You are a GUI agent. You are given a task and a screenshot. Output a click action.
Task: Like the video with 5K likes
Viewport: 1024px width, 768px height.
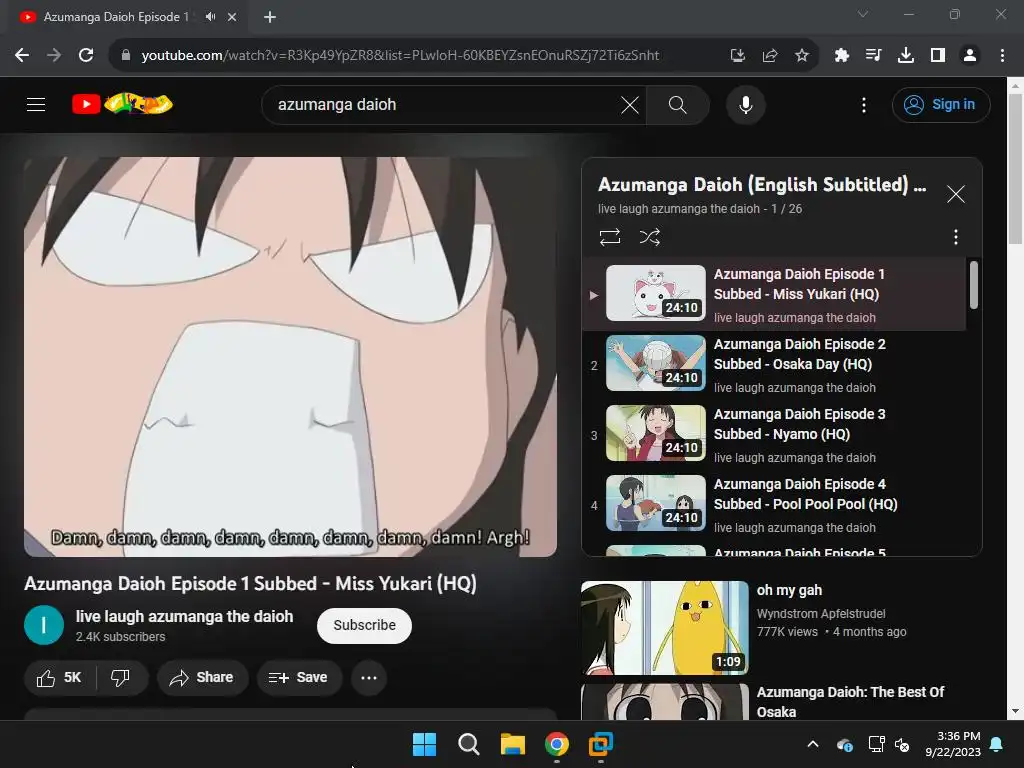click(x=59, y=678)
